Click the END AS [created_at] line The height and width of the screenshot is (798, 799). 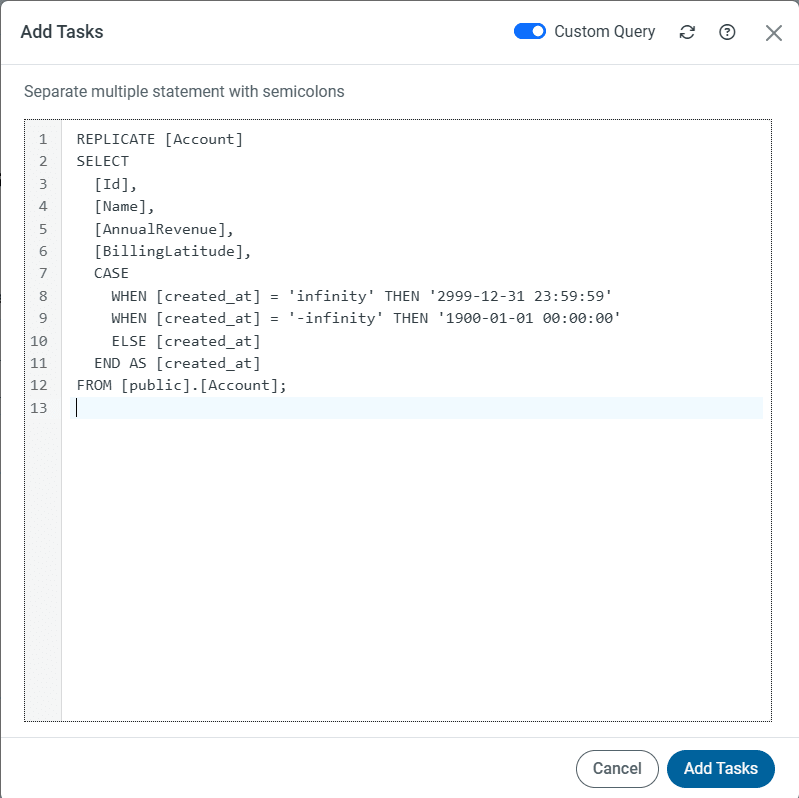tap(177, 363)
